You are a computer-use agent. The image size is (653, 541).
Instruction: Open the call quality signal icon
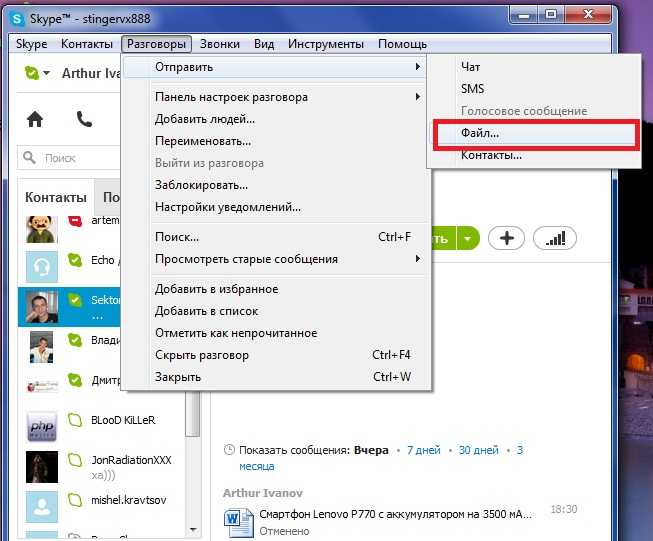555,238
